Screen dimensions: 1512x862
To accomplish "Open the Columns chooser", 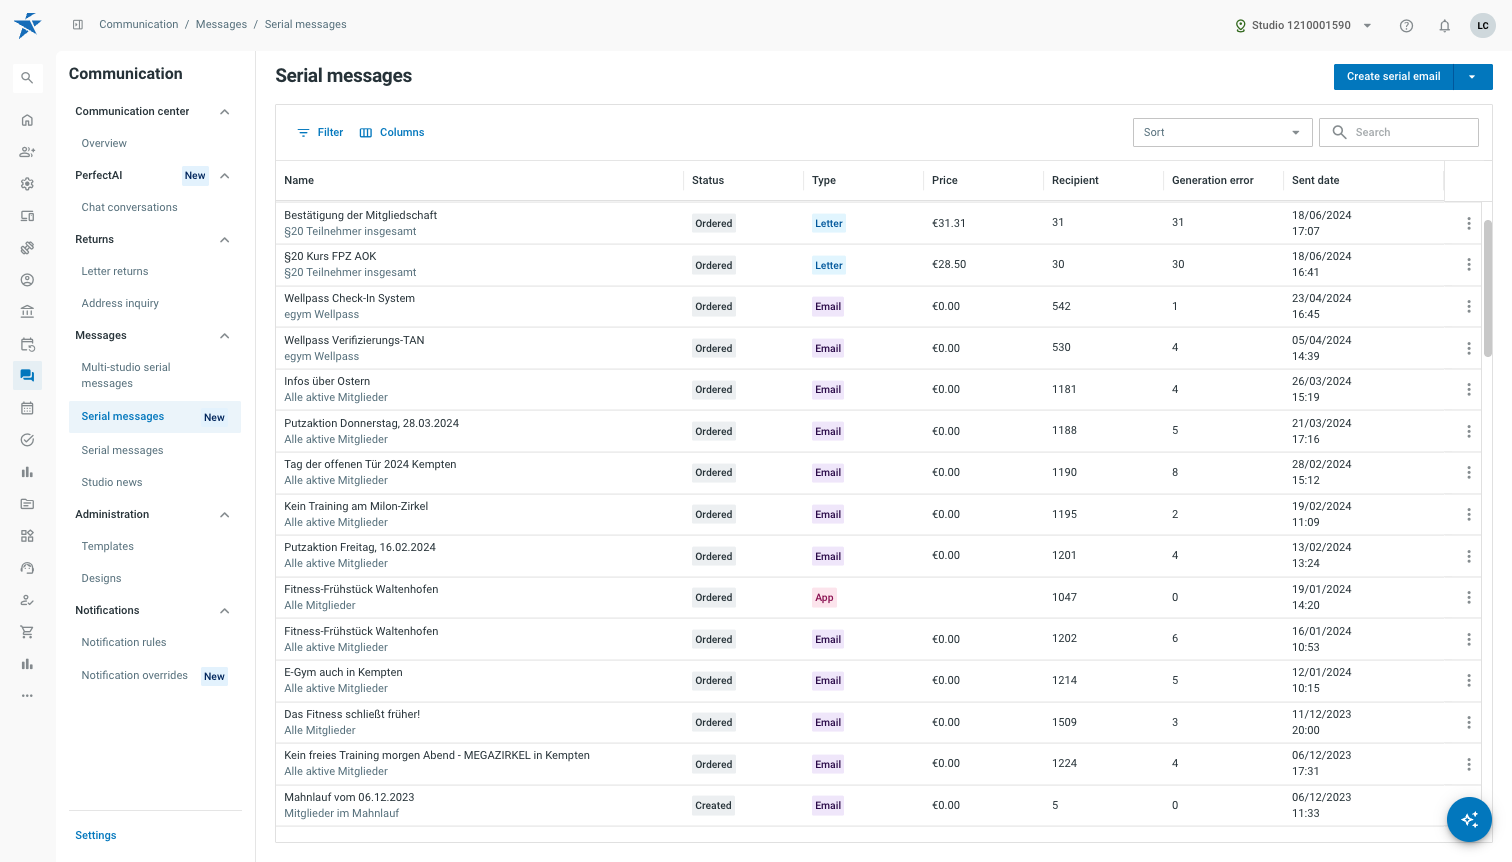I will coord(392,133).
